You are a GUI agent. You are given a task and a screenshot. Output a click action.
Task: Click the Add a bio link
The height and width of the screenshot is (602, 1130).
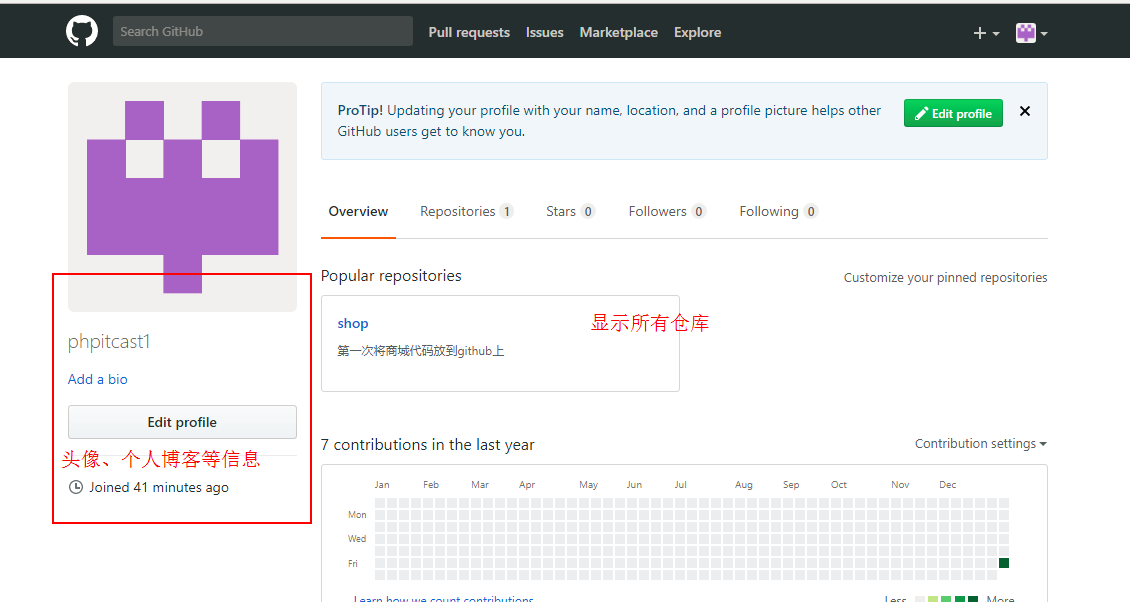(x=97, y=379)
